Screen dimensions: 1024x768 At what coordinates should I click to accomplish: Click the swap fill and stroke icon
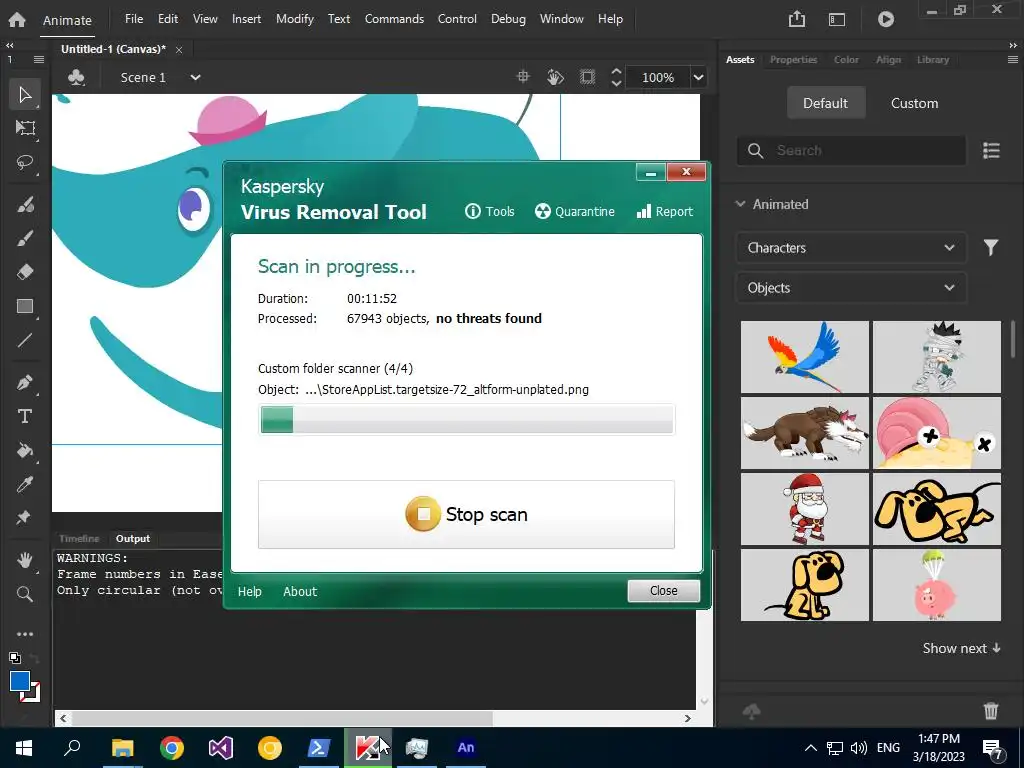point(33,658)
